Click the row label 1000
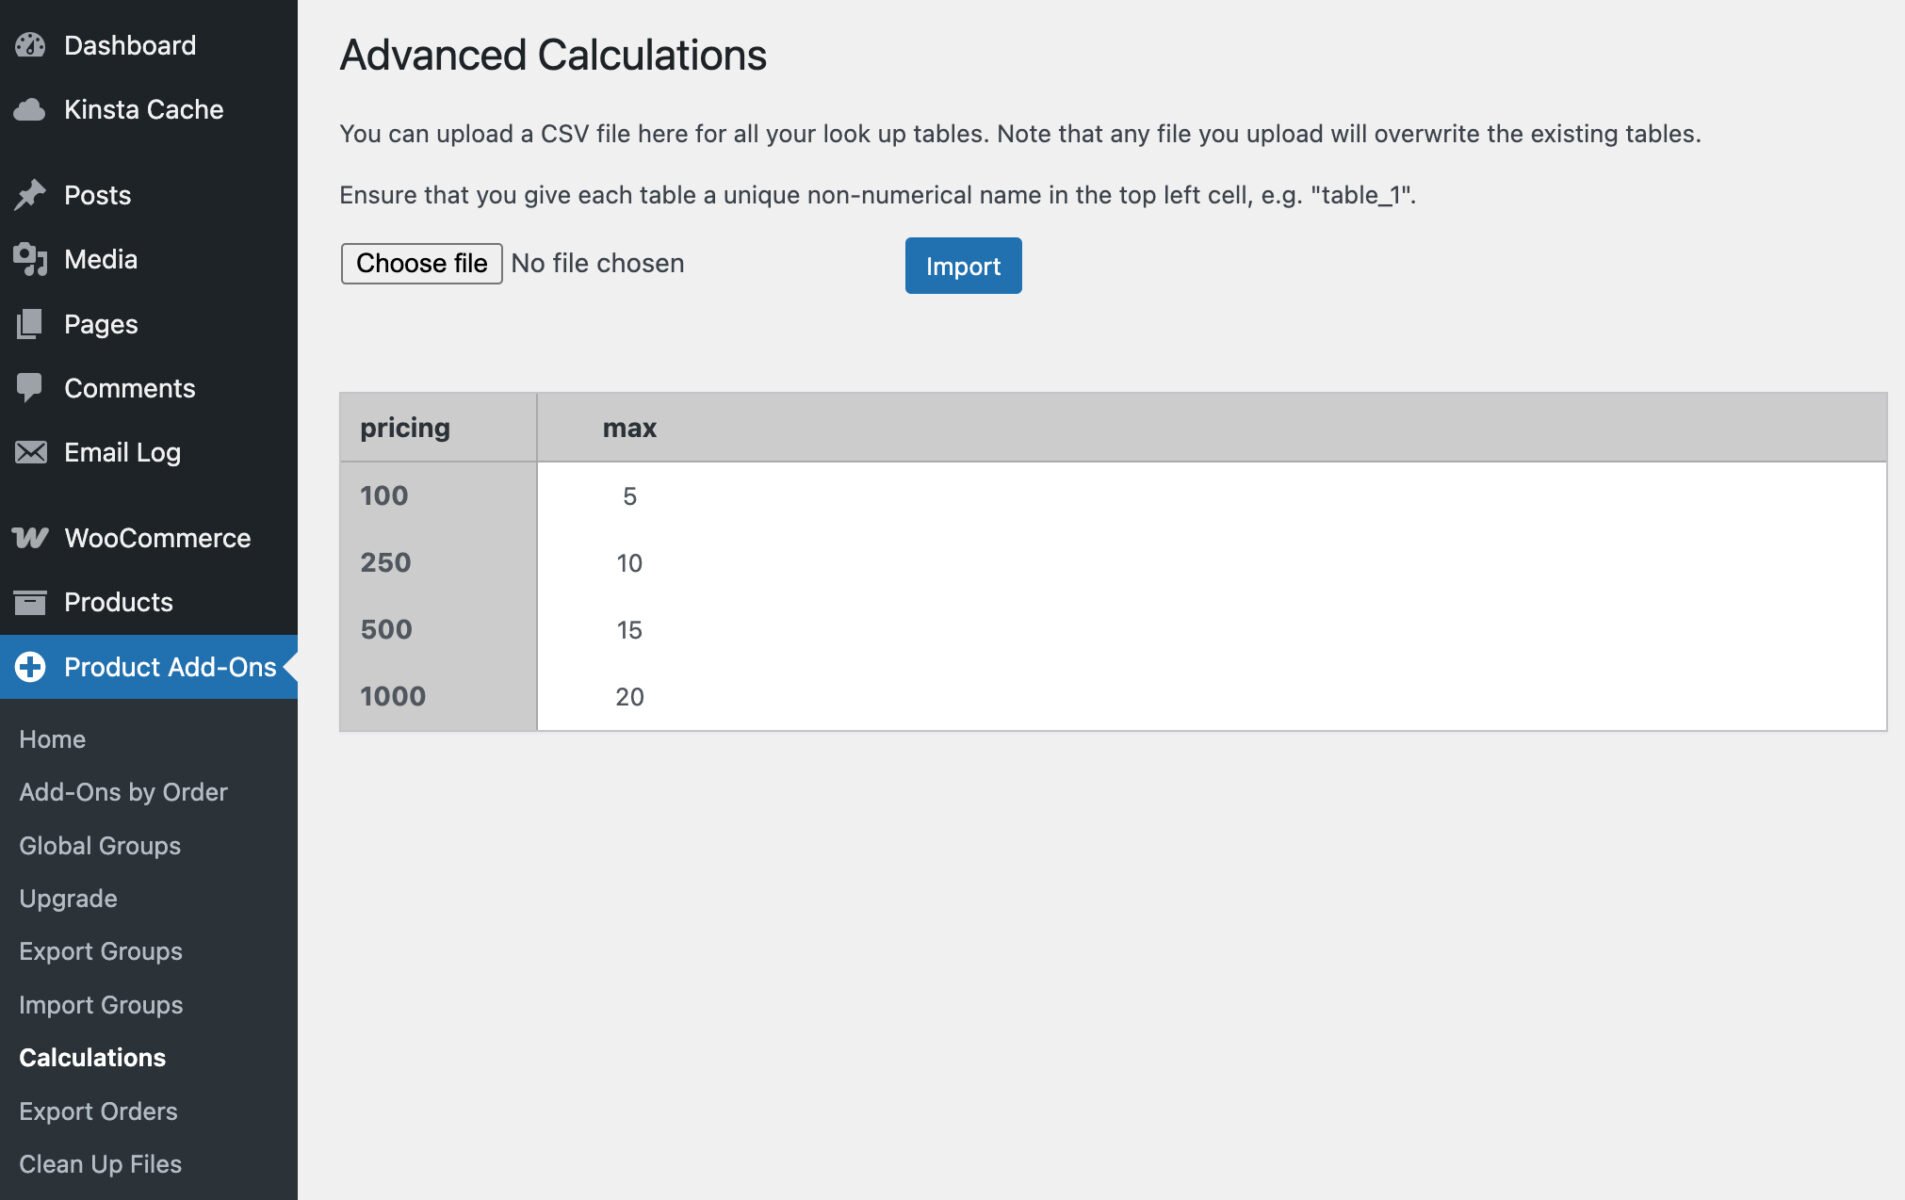 click(x=392, y=696)
